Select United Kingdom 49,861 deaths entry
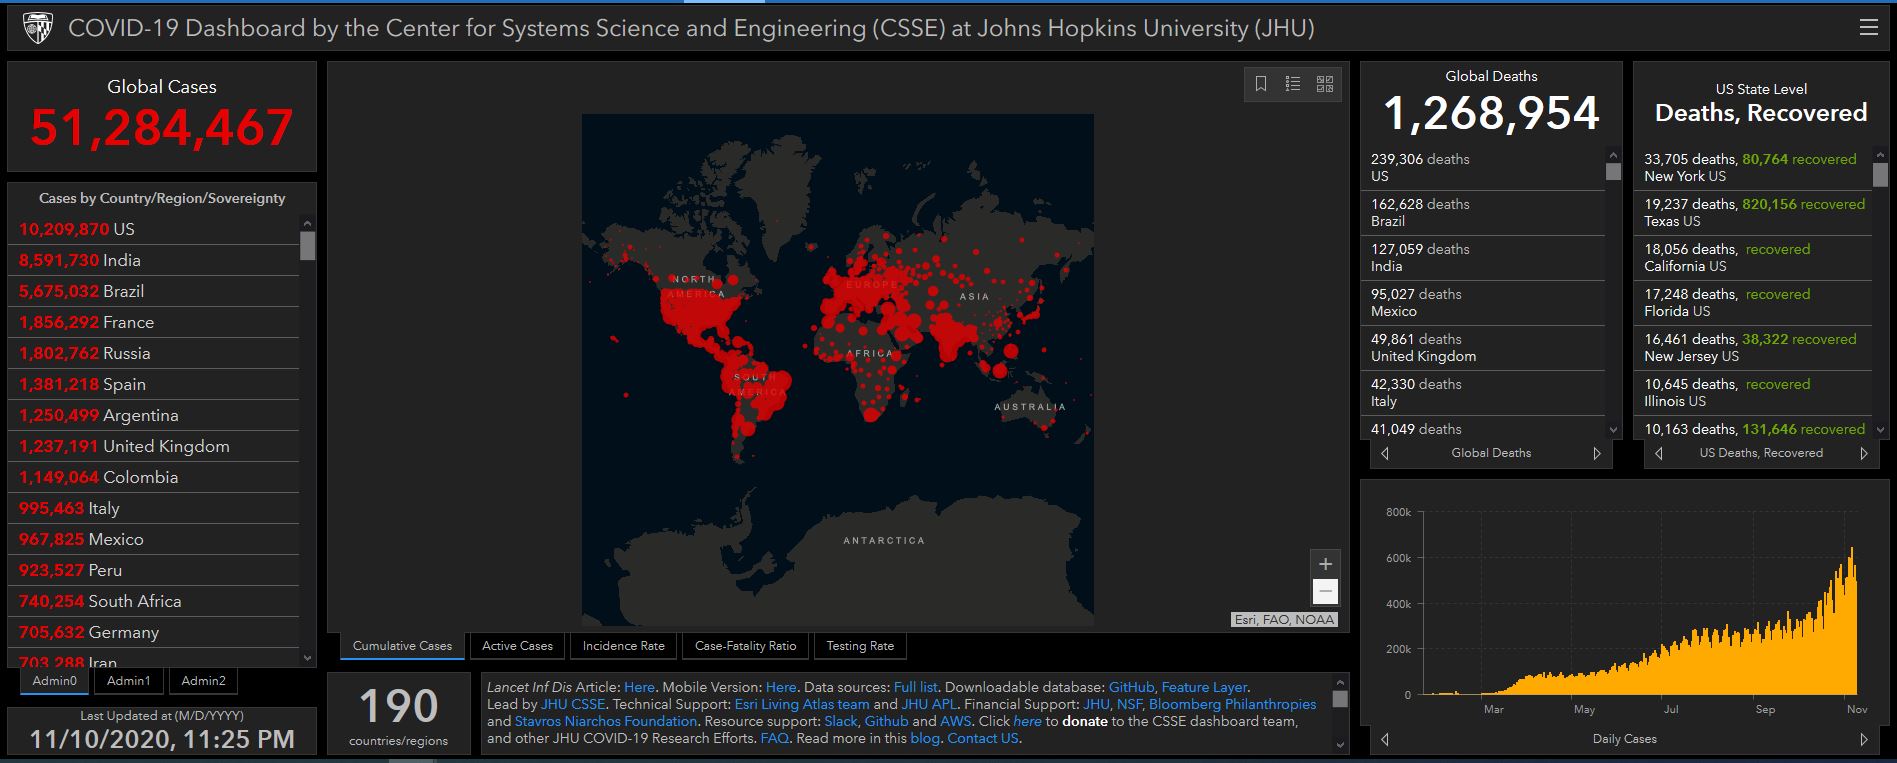The height and width of the screenshot is (763, 1897). point(1485,348)
